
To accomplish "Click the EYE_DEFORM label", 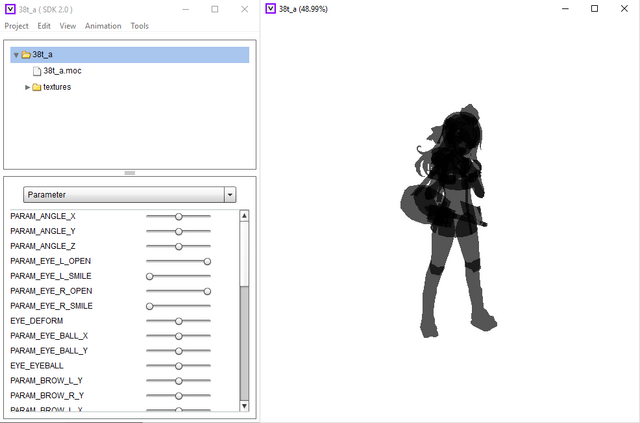I will 37,321.
